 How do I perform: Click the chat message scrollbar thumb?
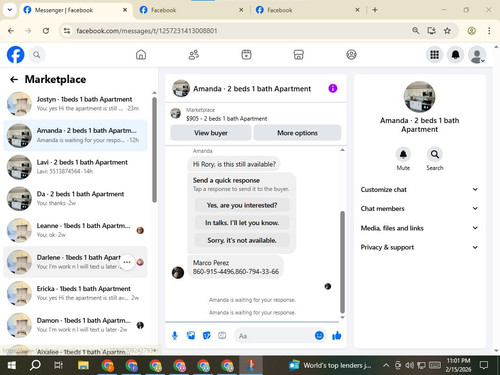[x=342, y=262]
